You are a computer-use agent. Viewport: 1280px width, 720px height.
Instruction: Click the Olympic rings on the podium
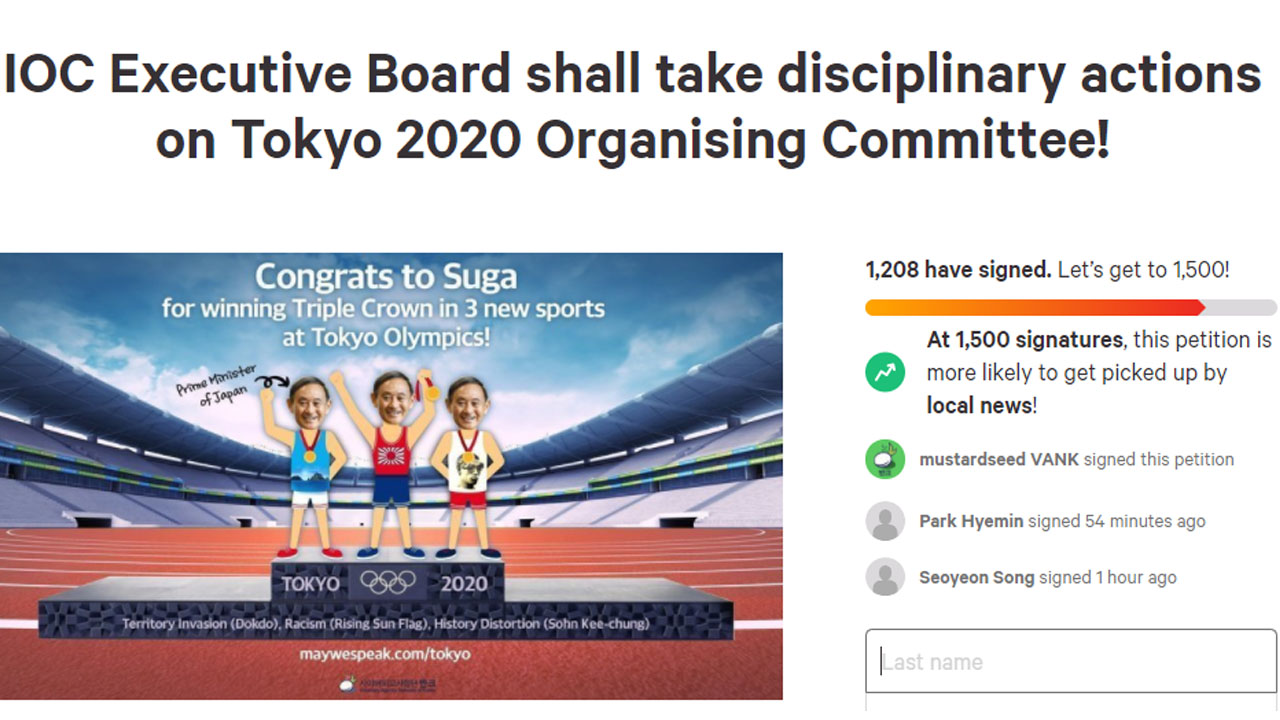coord(388,583)
